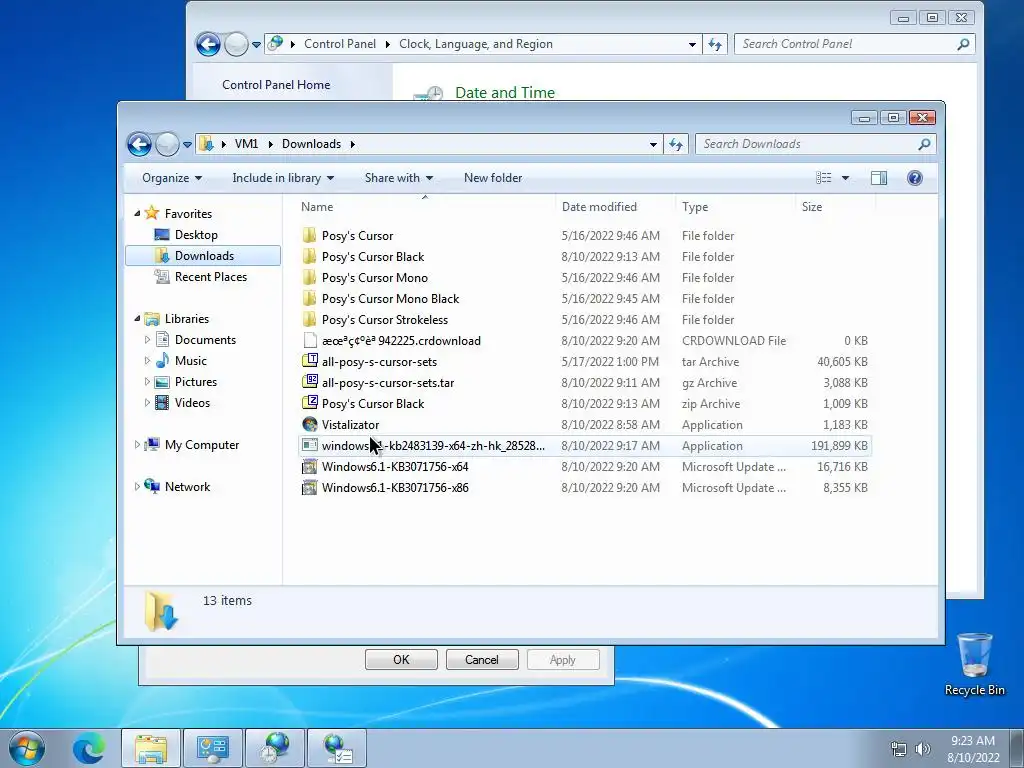Click Control Panel breadcrumb in background window
Image resolution: width=1024 pixels, height=768 pixels.
(x=340, y=44)
